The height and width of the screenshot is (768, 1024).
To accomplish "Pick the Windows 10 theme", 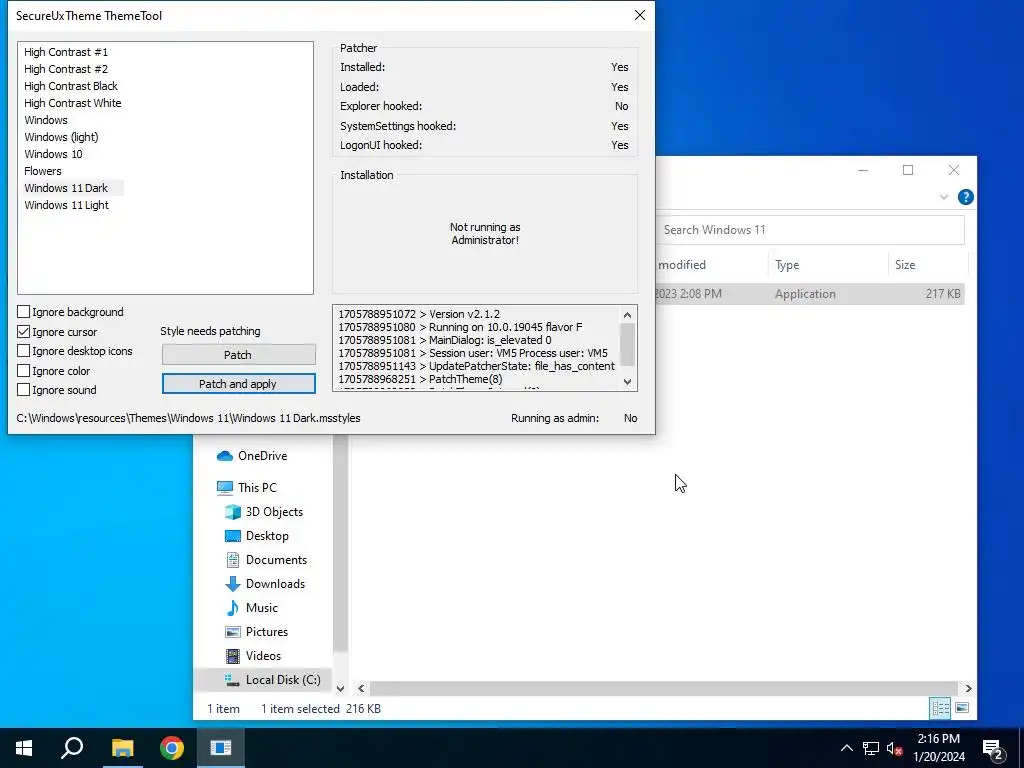I will click(54, 153).
